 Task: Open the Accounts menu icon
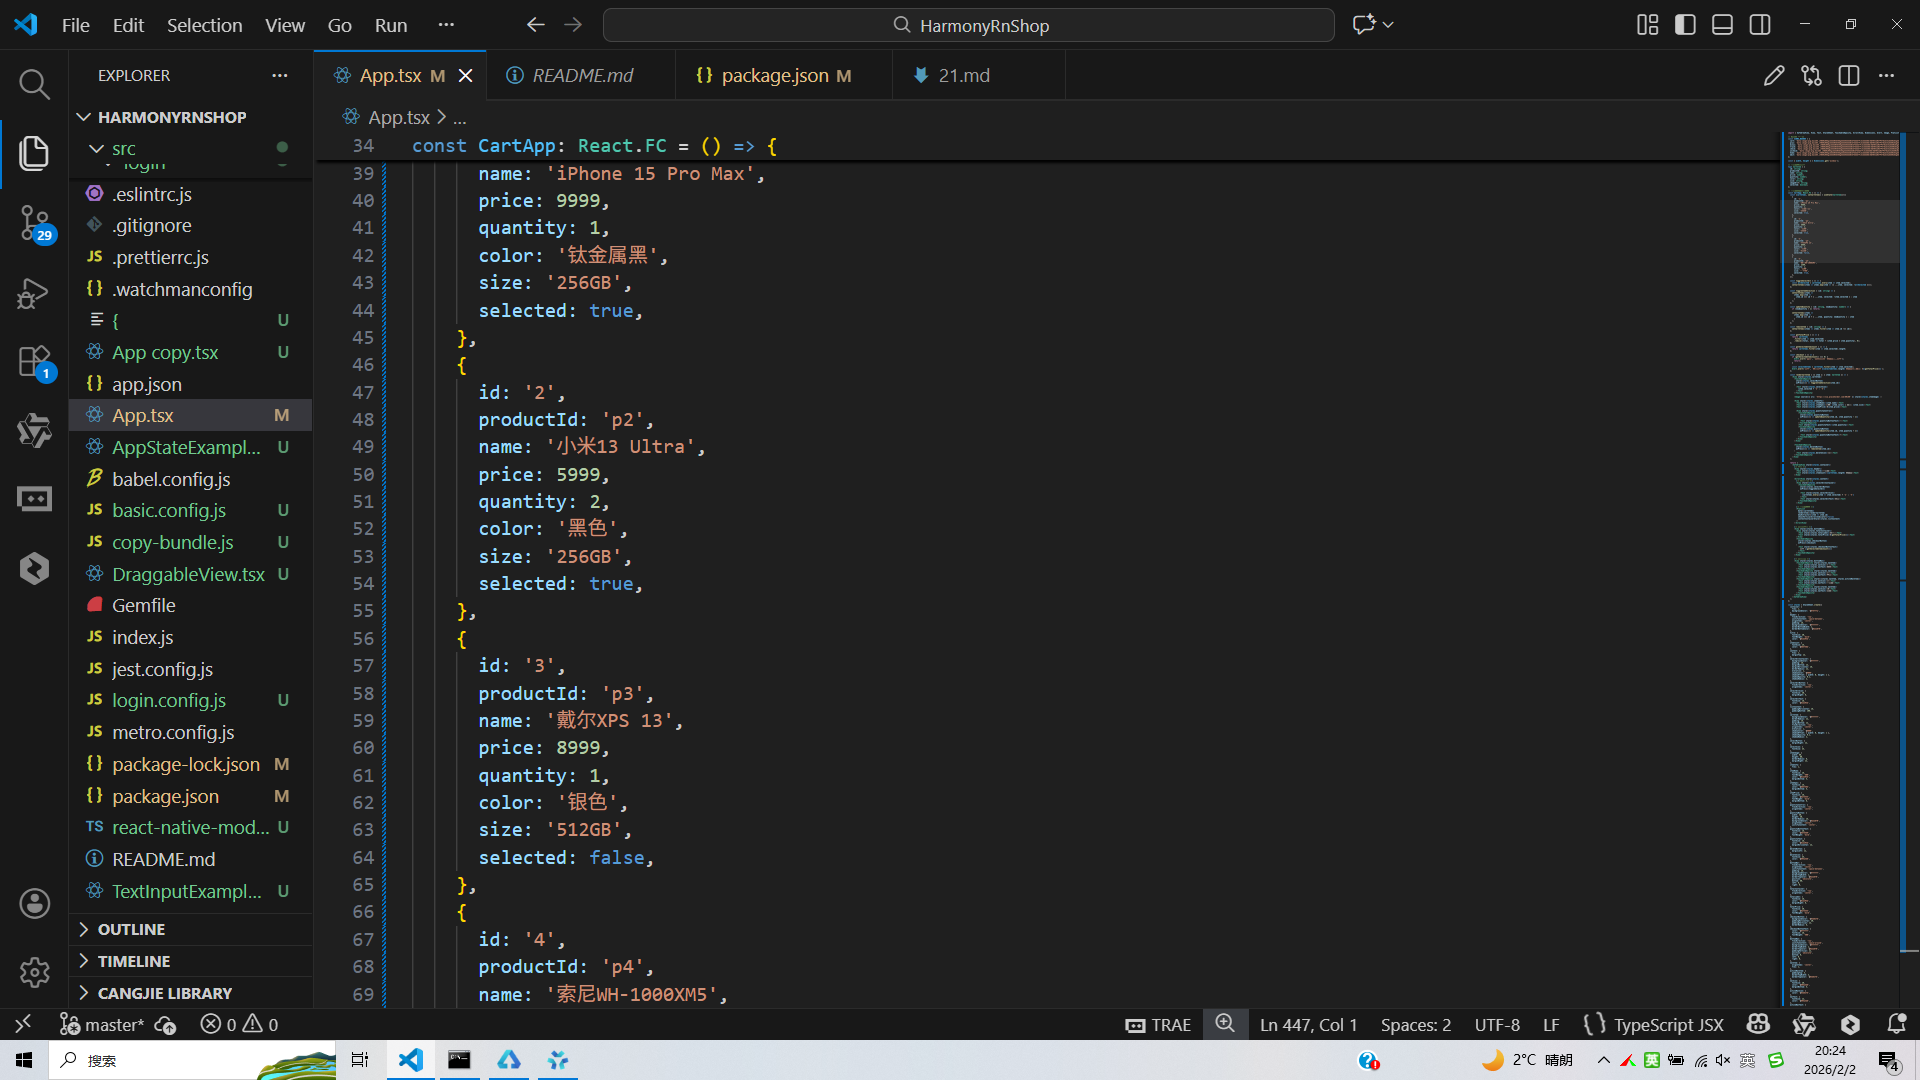coord(34,904)
